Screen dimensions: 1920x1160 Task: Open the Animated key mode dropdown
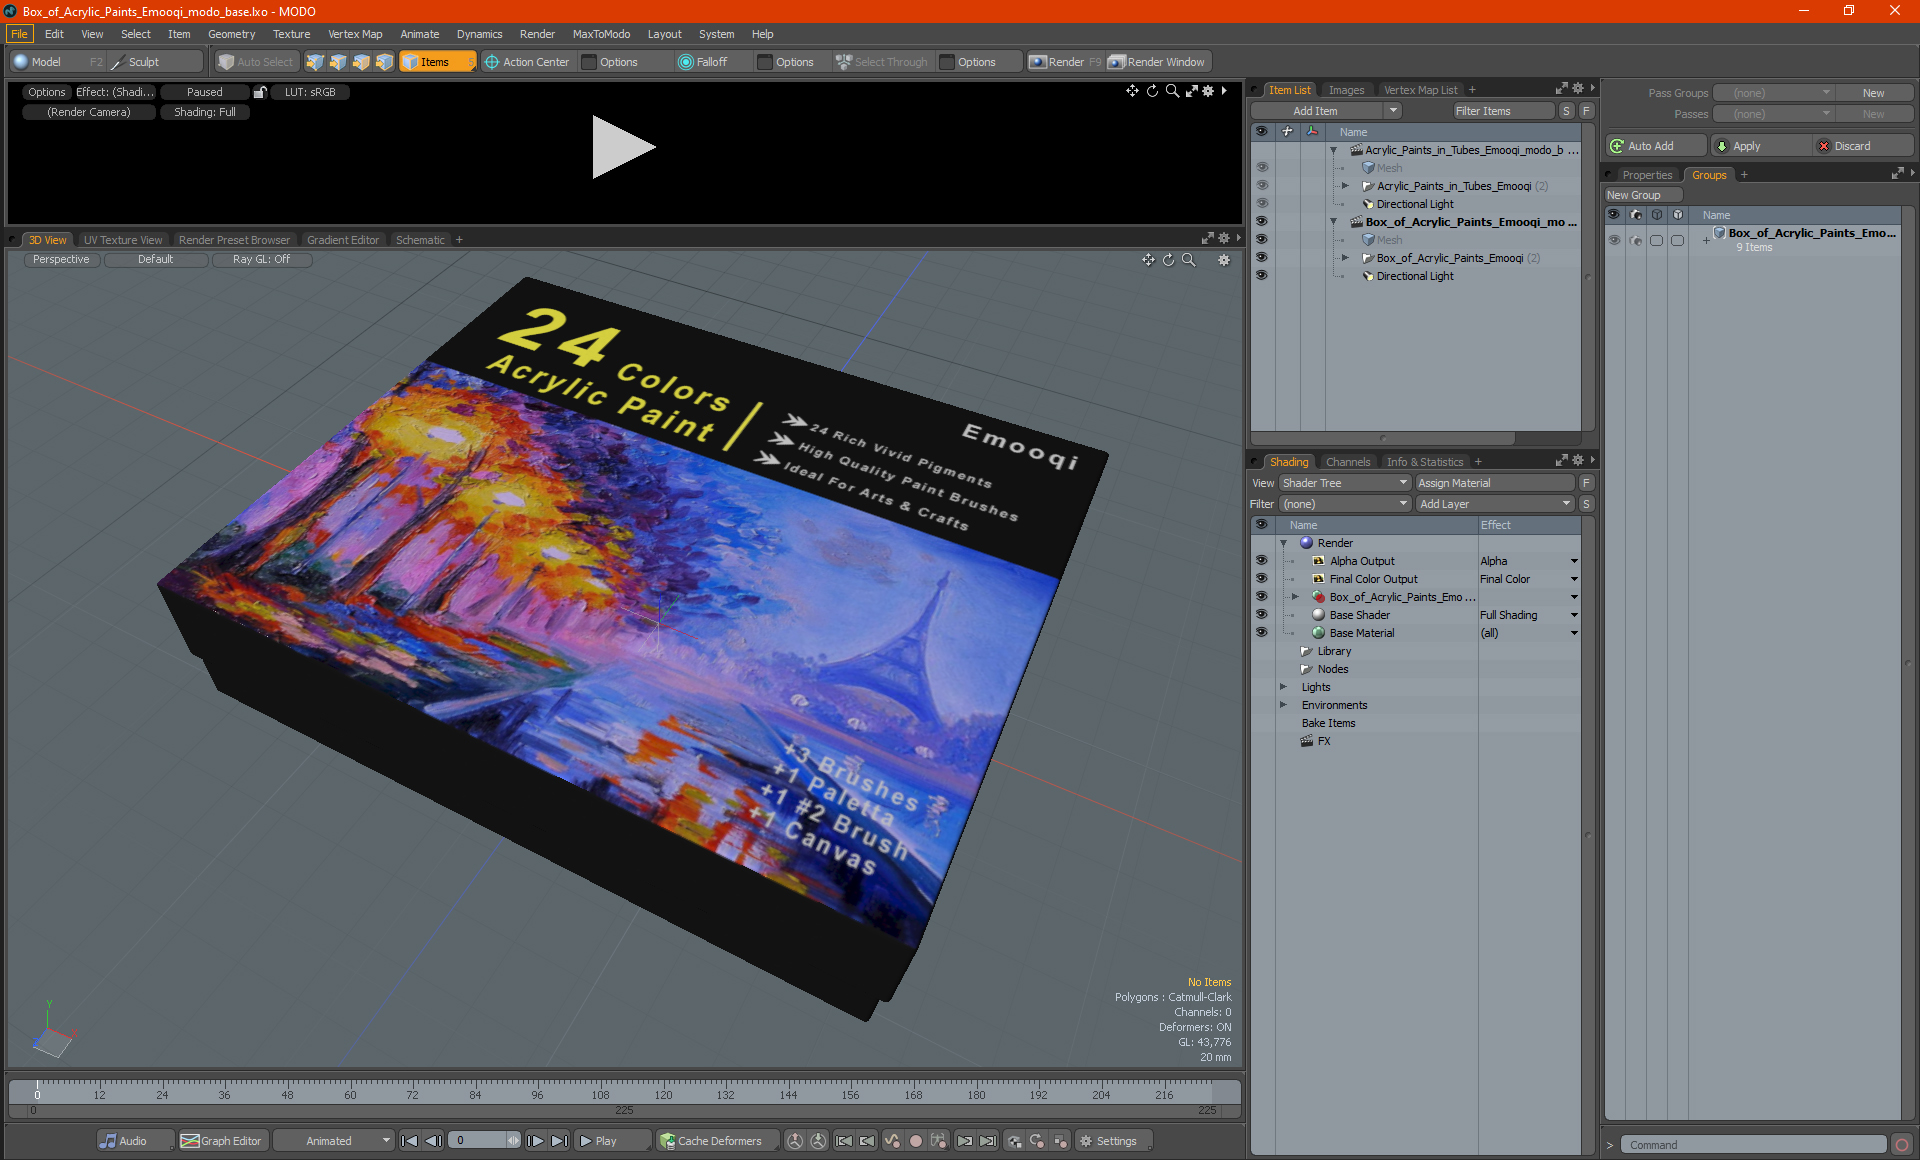coord(334,1141)
